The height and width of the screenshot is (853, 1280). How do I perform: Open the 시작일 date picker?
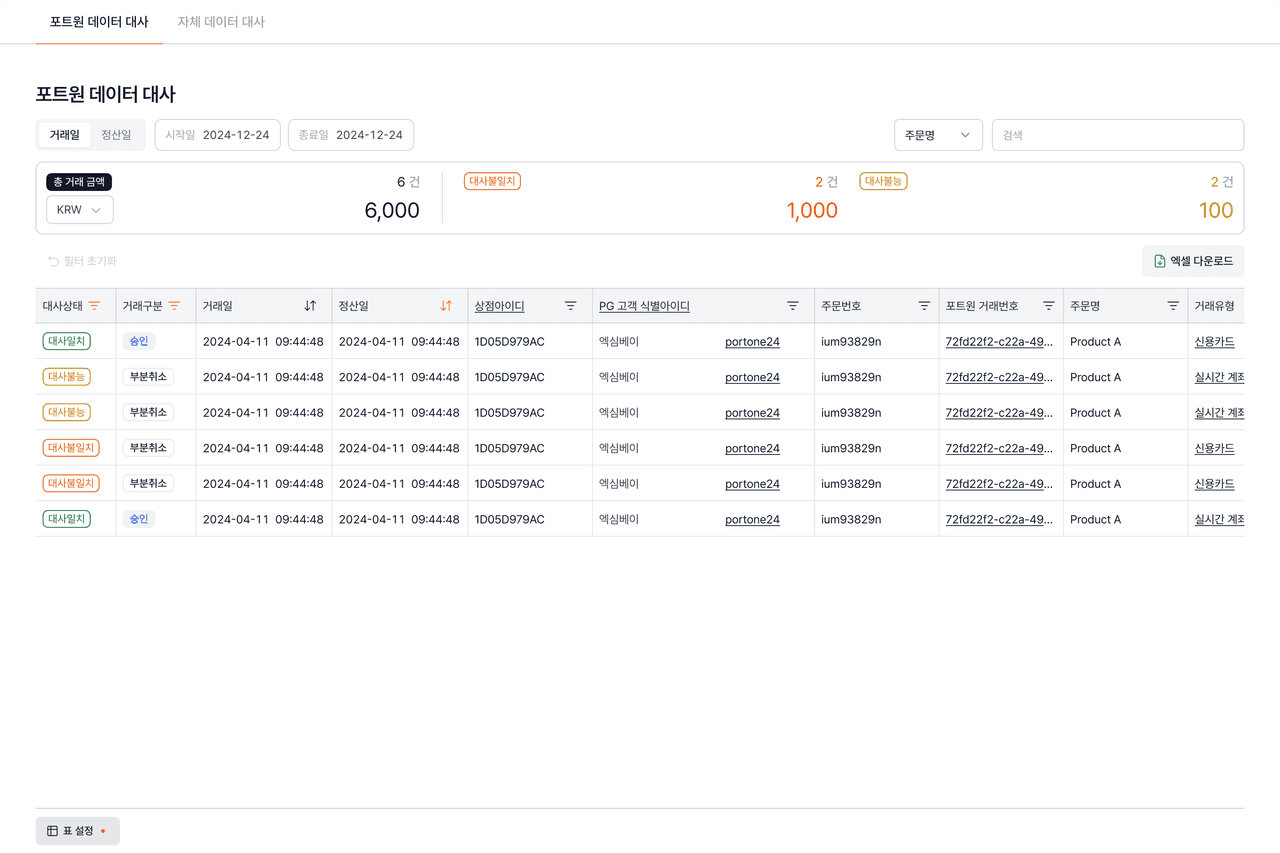pos(217,135)
